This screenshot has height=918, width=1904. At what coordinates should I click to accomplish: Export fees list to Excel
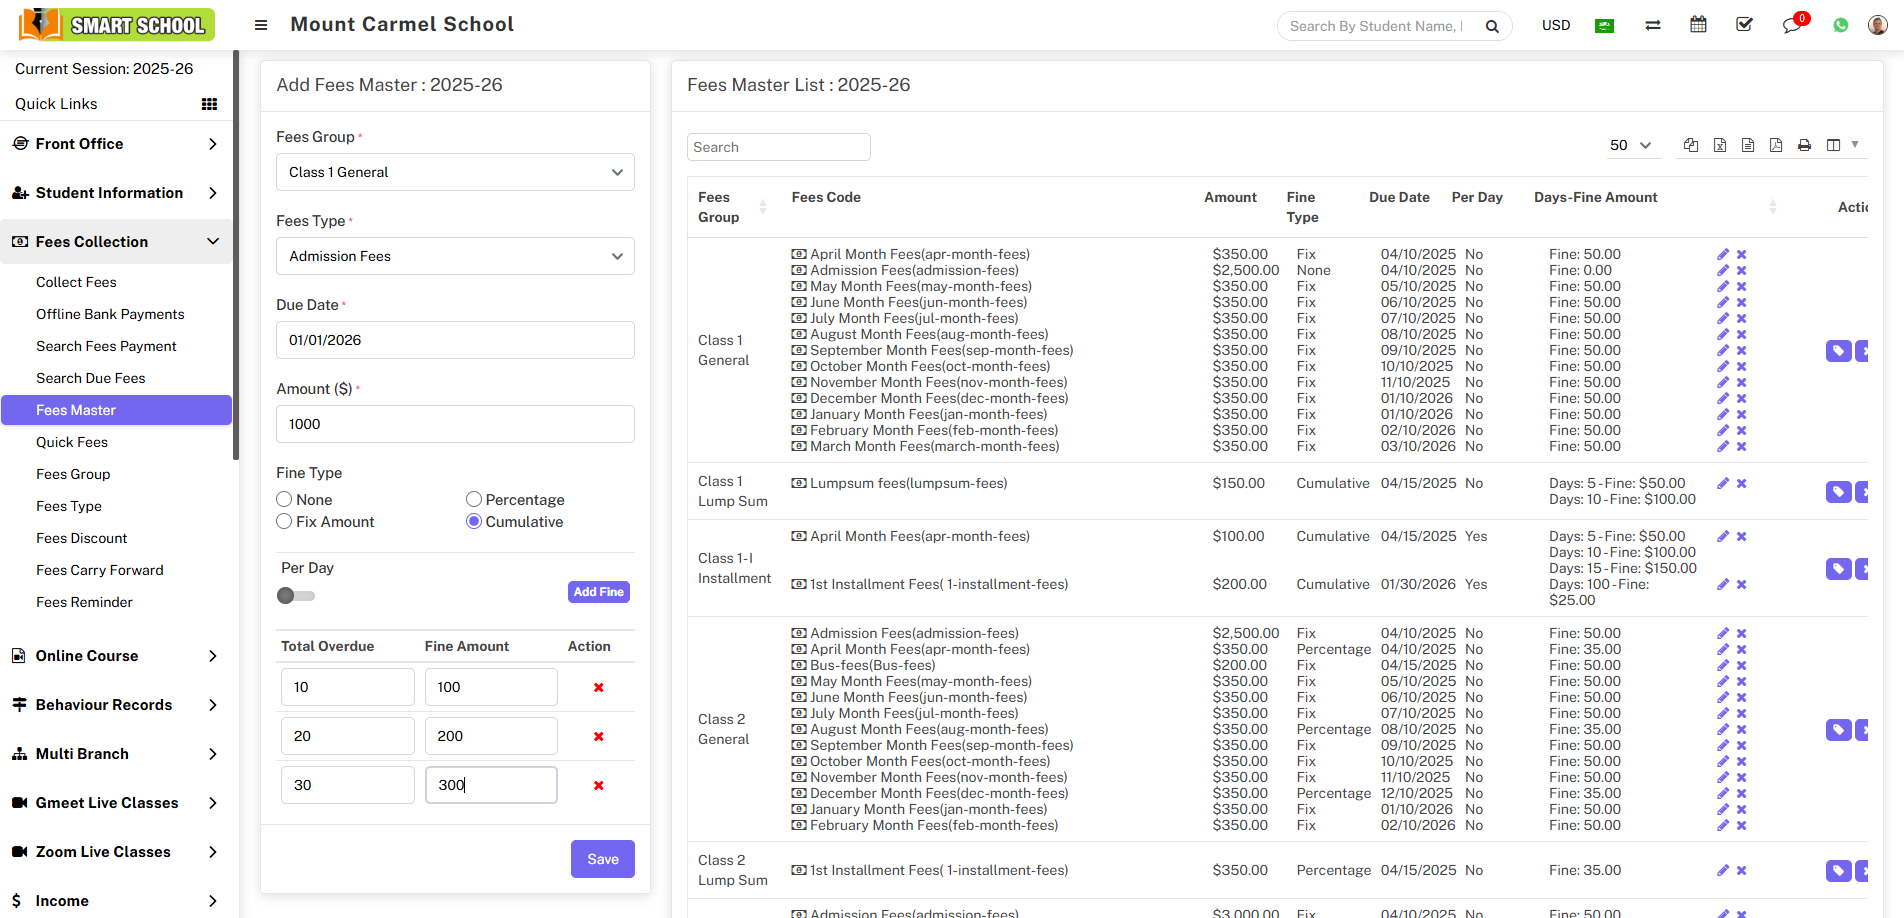coord(1719,145)
